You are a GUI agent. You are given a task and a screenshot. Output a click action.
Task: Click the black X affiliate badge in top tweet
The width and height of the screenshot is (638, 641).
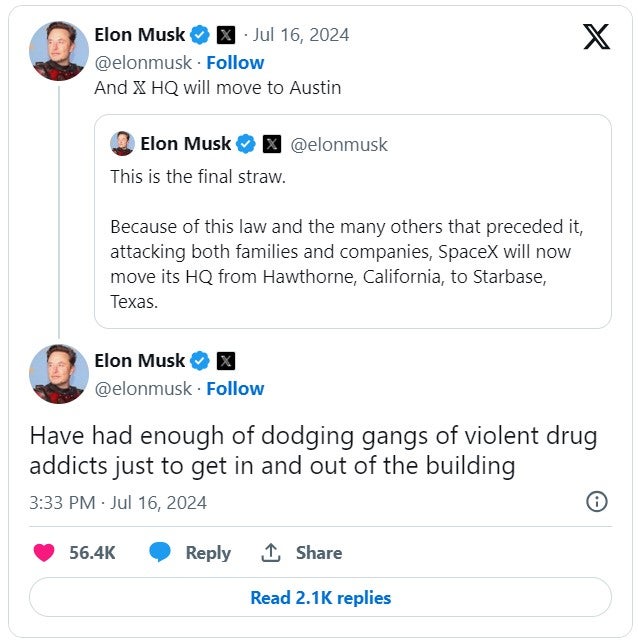[226, 35]
